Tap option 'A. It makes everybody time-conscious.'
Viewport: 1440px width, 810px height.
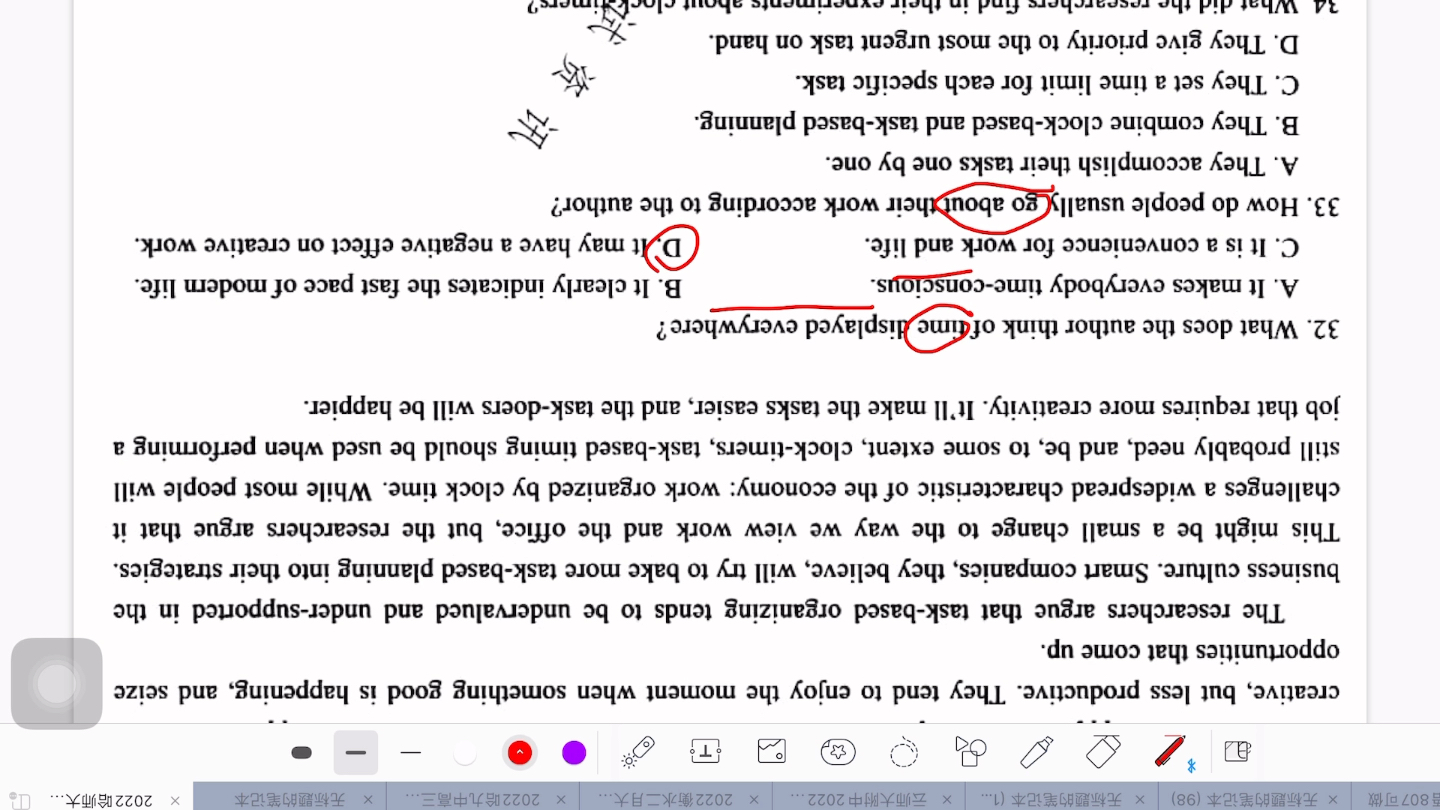(1085, 286)
